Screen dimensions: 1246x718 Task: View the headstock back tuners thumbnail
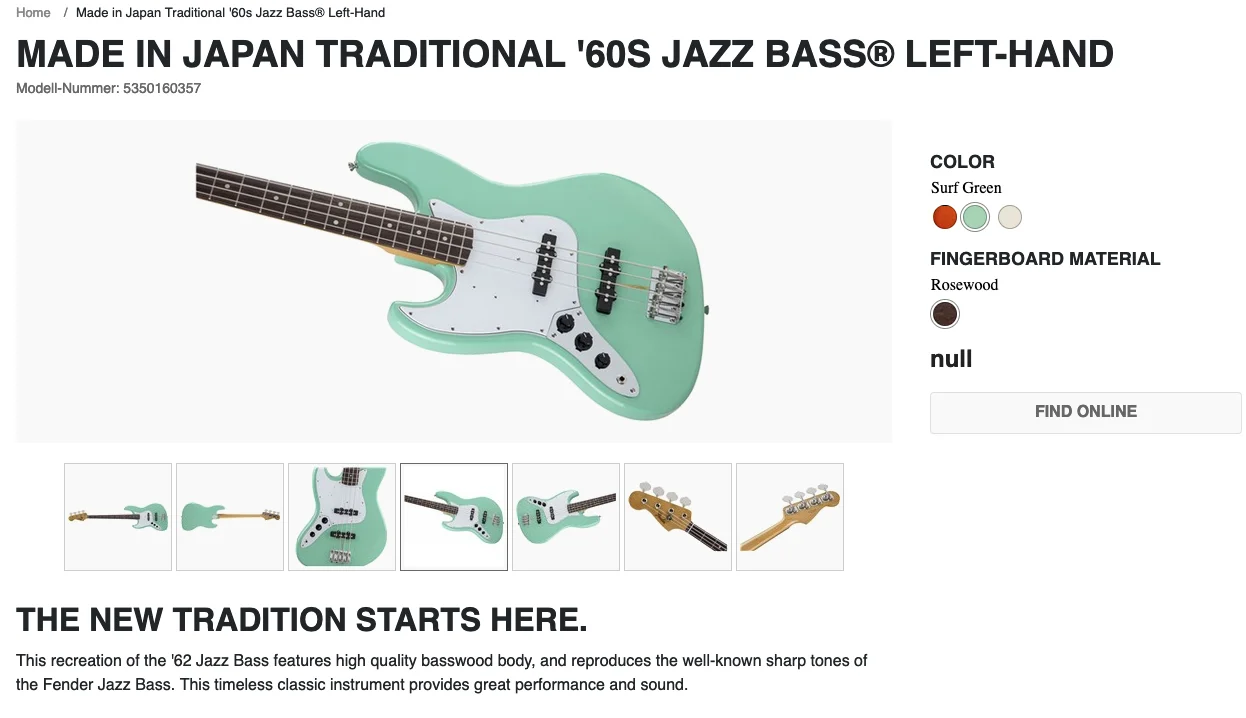pos(790,517)
